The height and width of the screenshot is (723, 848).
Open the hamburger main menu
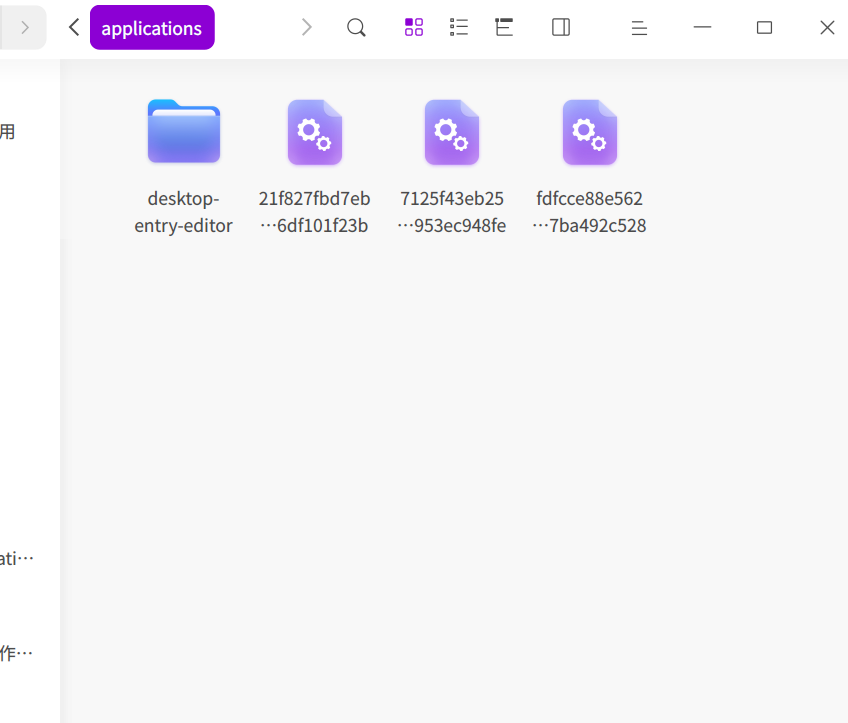[x=639, y=28]
